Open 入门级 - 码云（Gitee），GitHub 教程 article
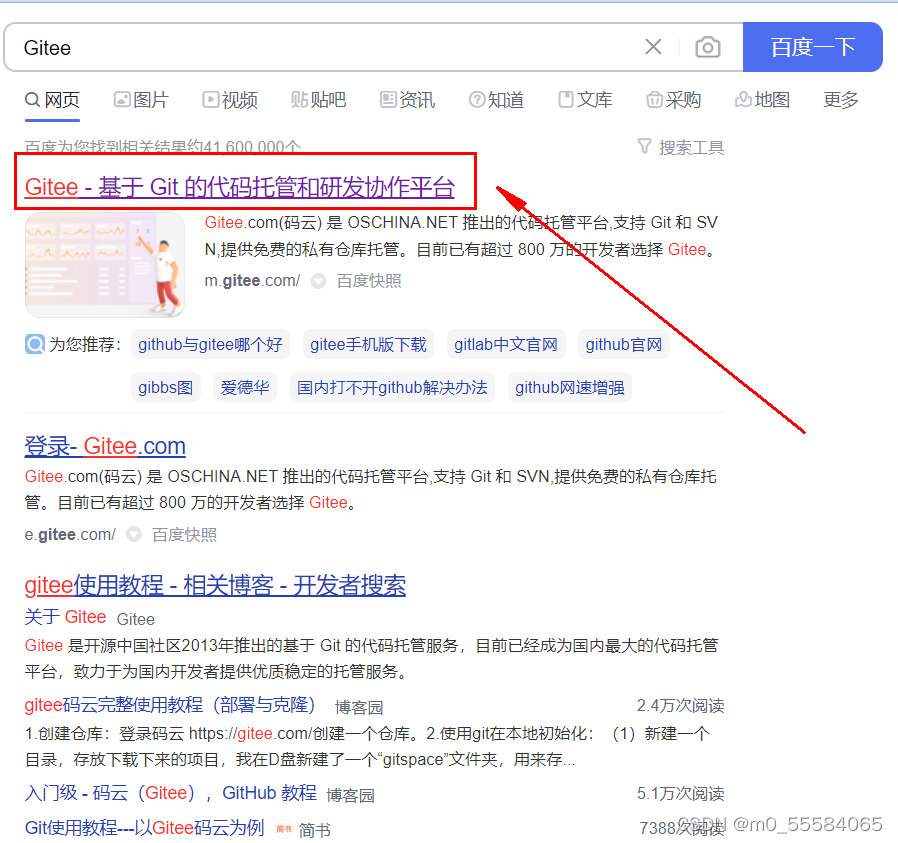Screen dimensions: 898x843 171,793
